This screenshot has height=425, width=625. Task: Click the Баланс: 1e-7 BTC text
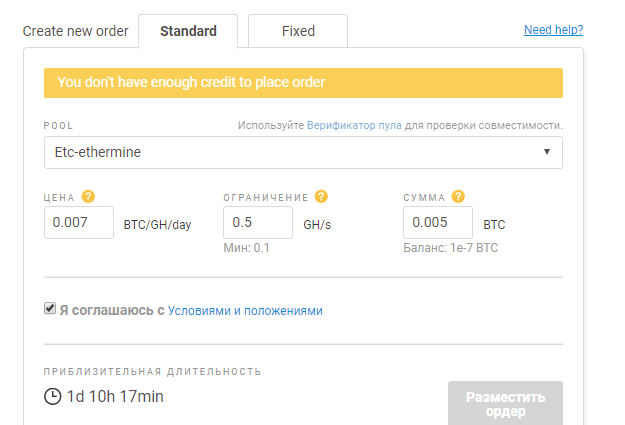pyautogui.click(x=450, y=248)
